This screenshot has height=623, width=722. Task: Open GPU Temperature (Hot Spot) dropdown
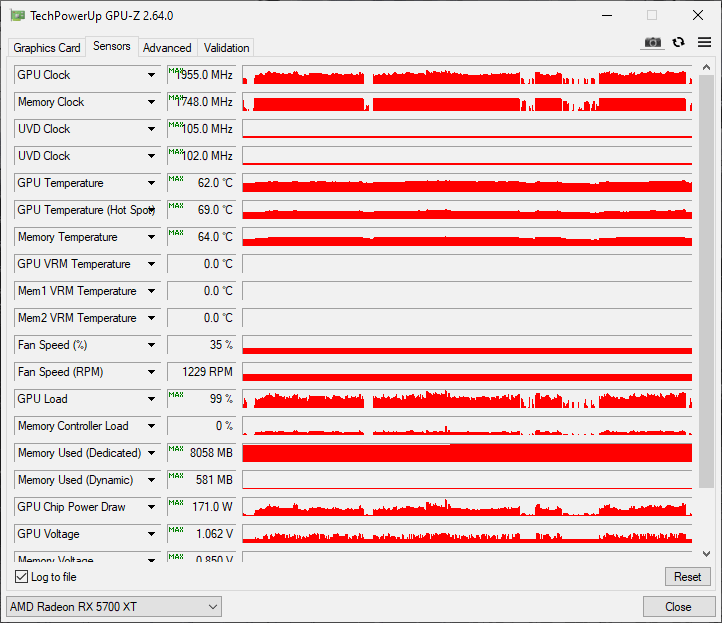pos(151,210)
